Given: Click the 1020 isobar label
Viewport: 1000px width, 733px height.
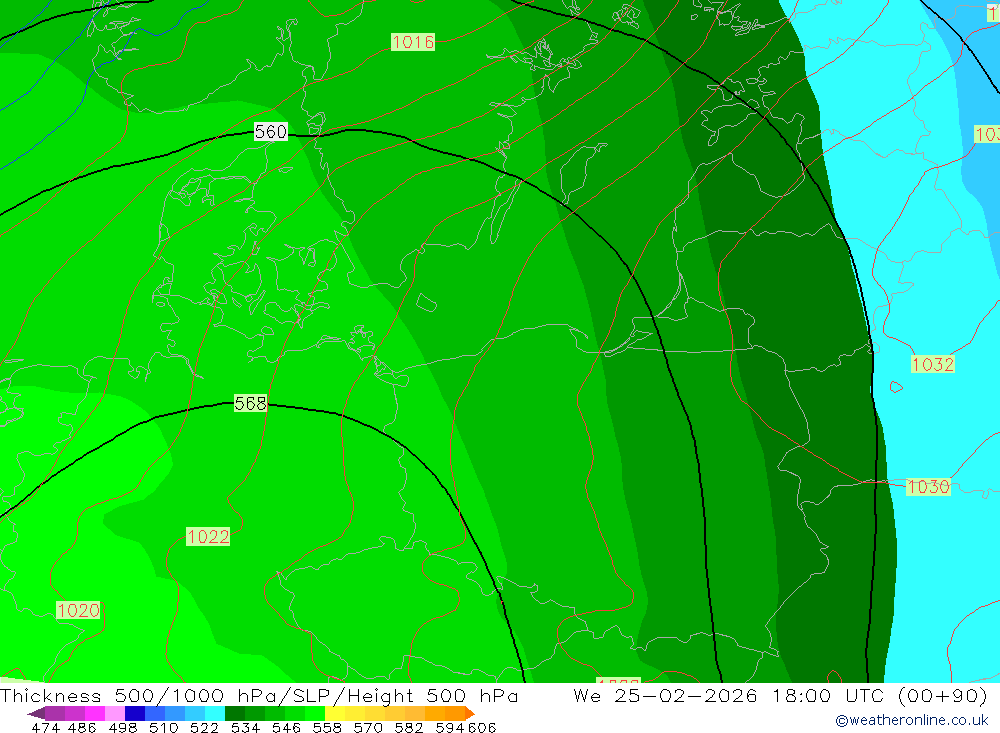Looking at the screenshot, I should point(78,611).
